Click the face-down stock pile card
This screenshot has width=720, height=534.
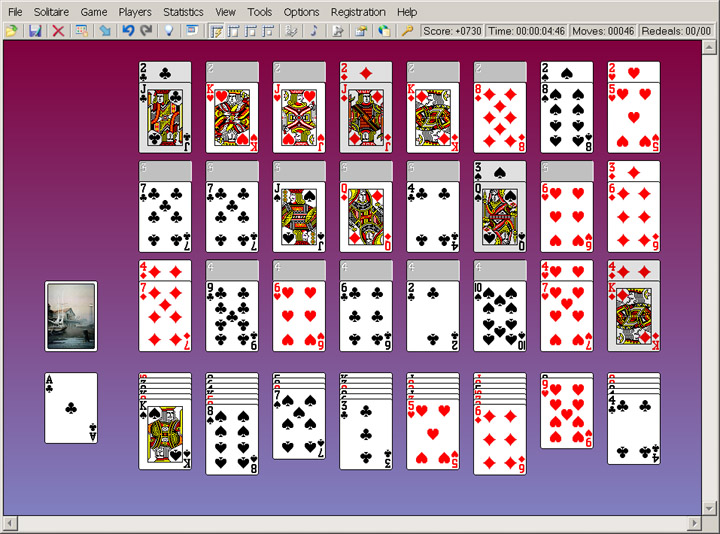point(71,316)
